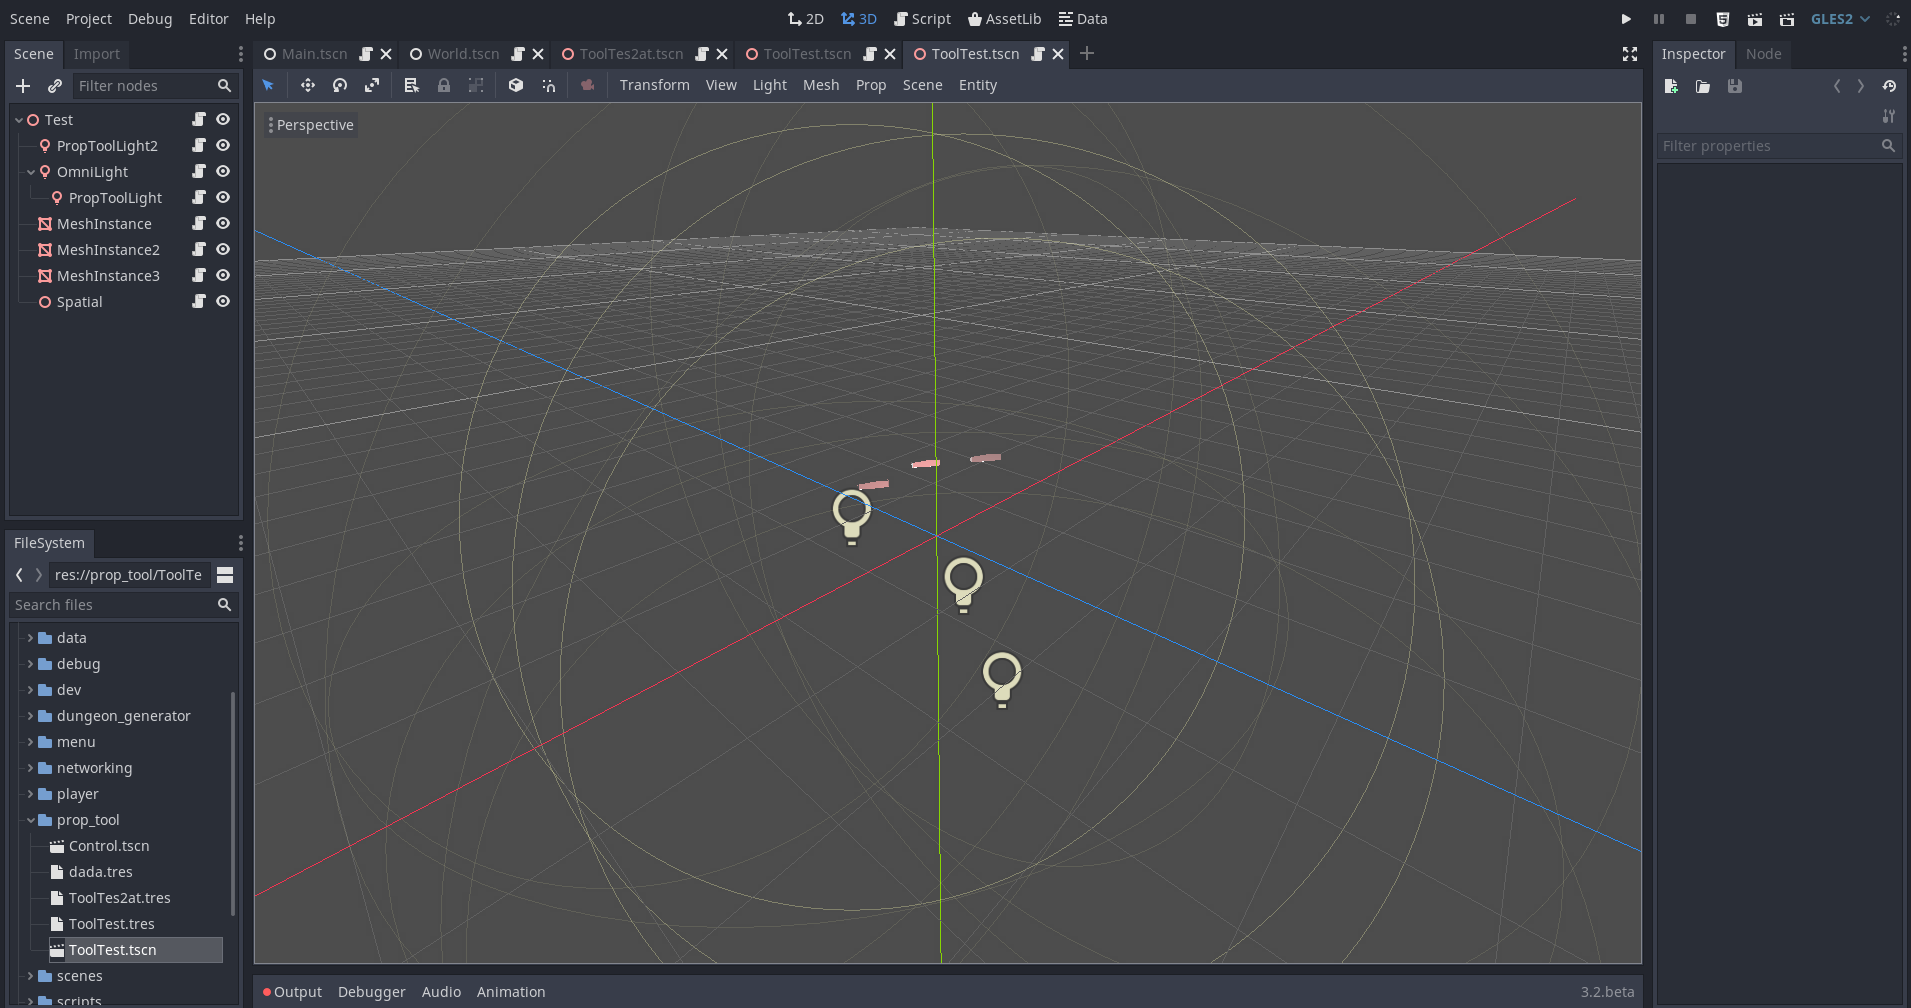The width and height of the screenshot is (1911, 1008).
Task: Toggle FileSystem split view mode icon
Action: (x=225, y=575)
